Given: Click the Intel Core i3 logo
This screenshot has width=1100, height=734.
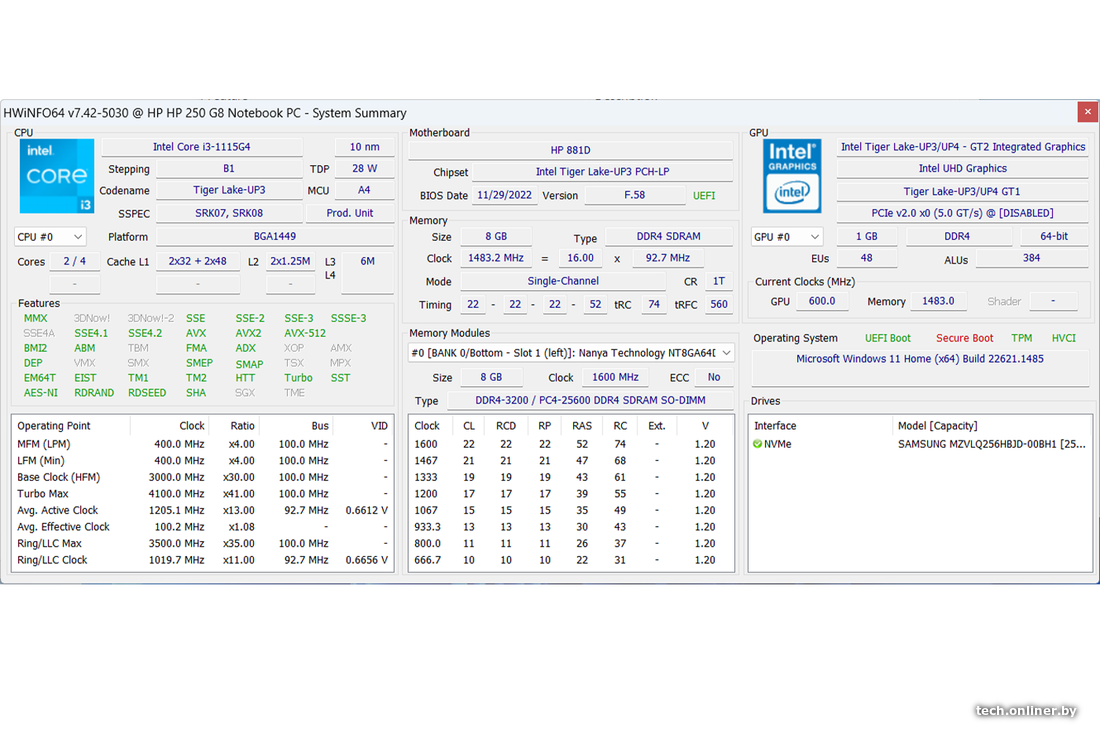Looking at the screenshot, I should tap(50, 176).
